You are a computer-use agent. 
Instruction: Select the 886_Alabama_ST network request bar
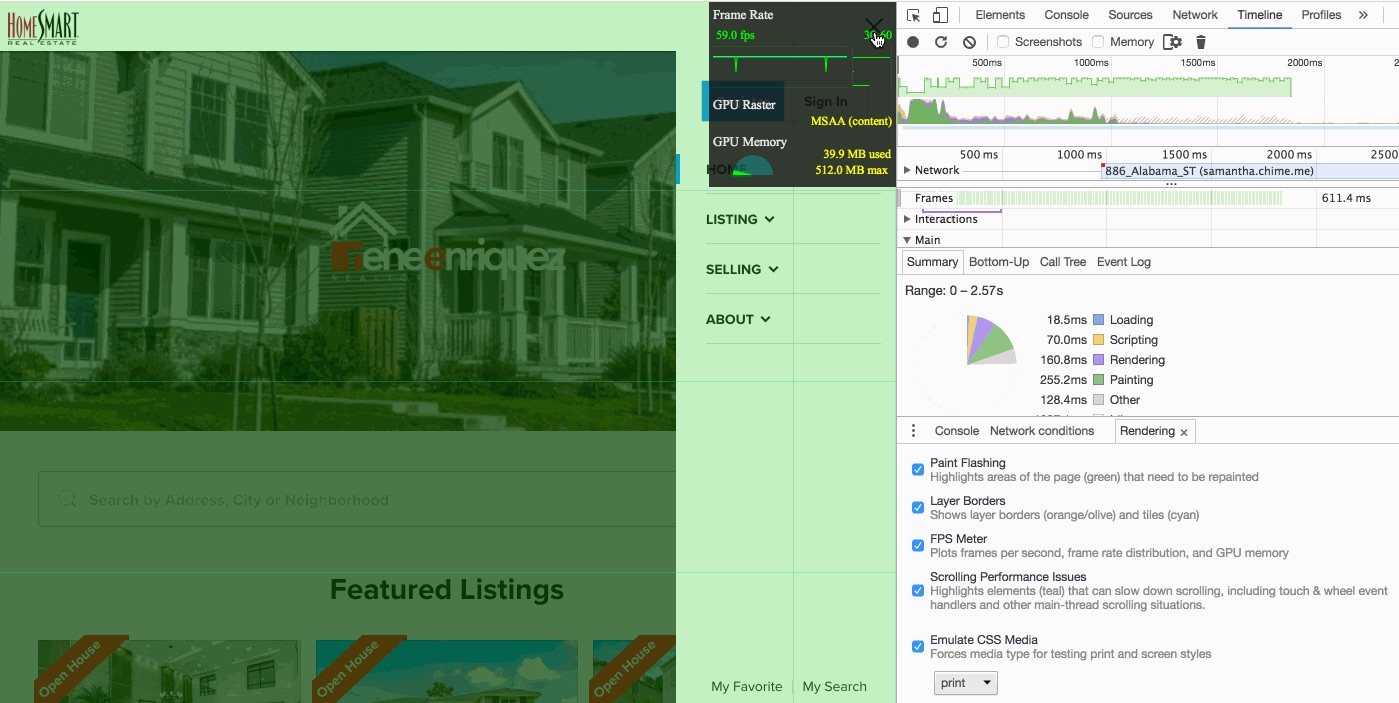[x=1250, y=171]
